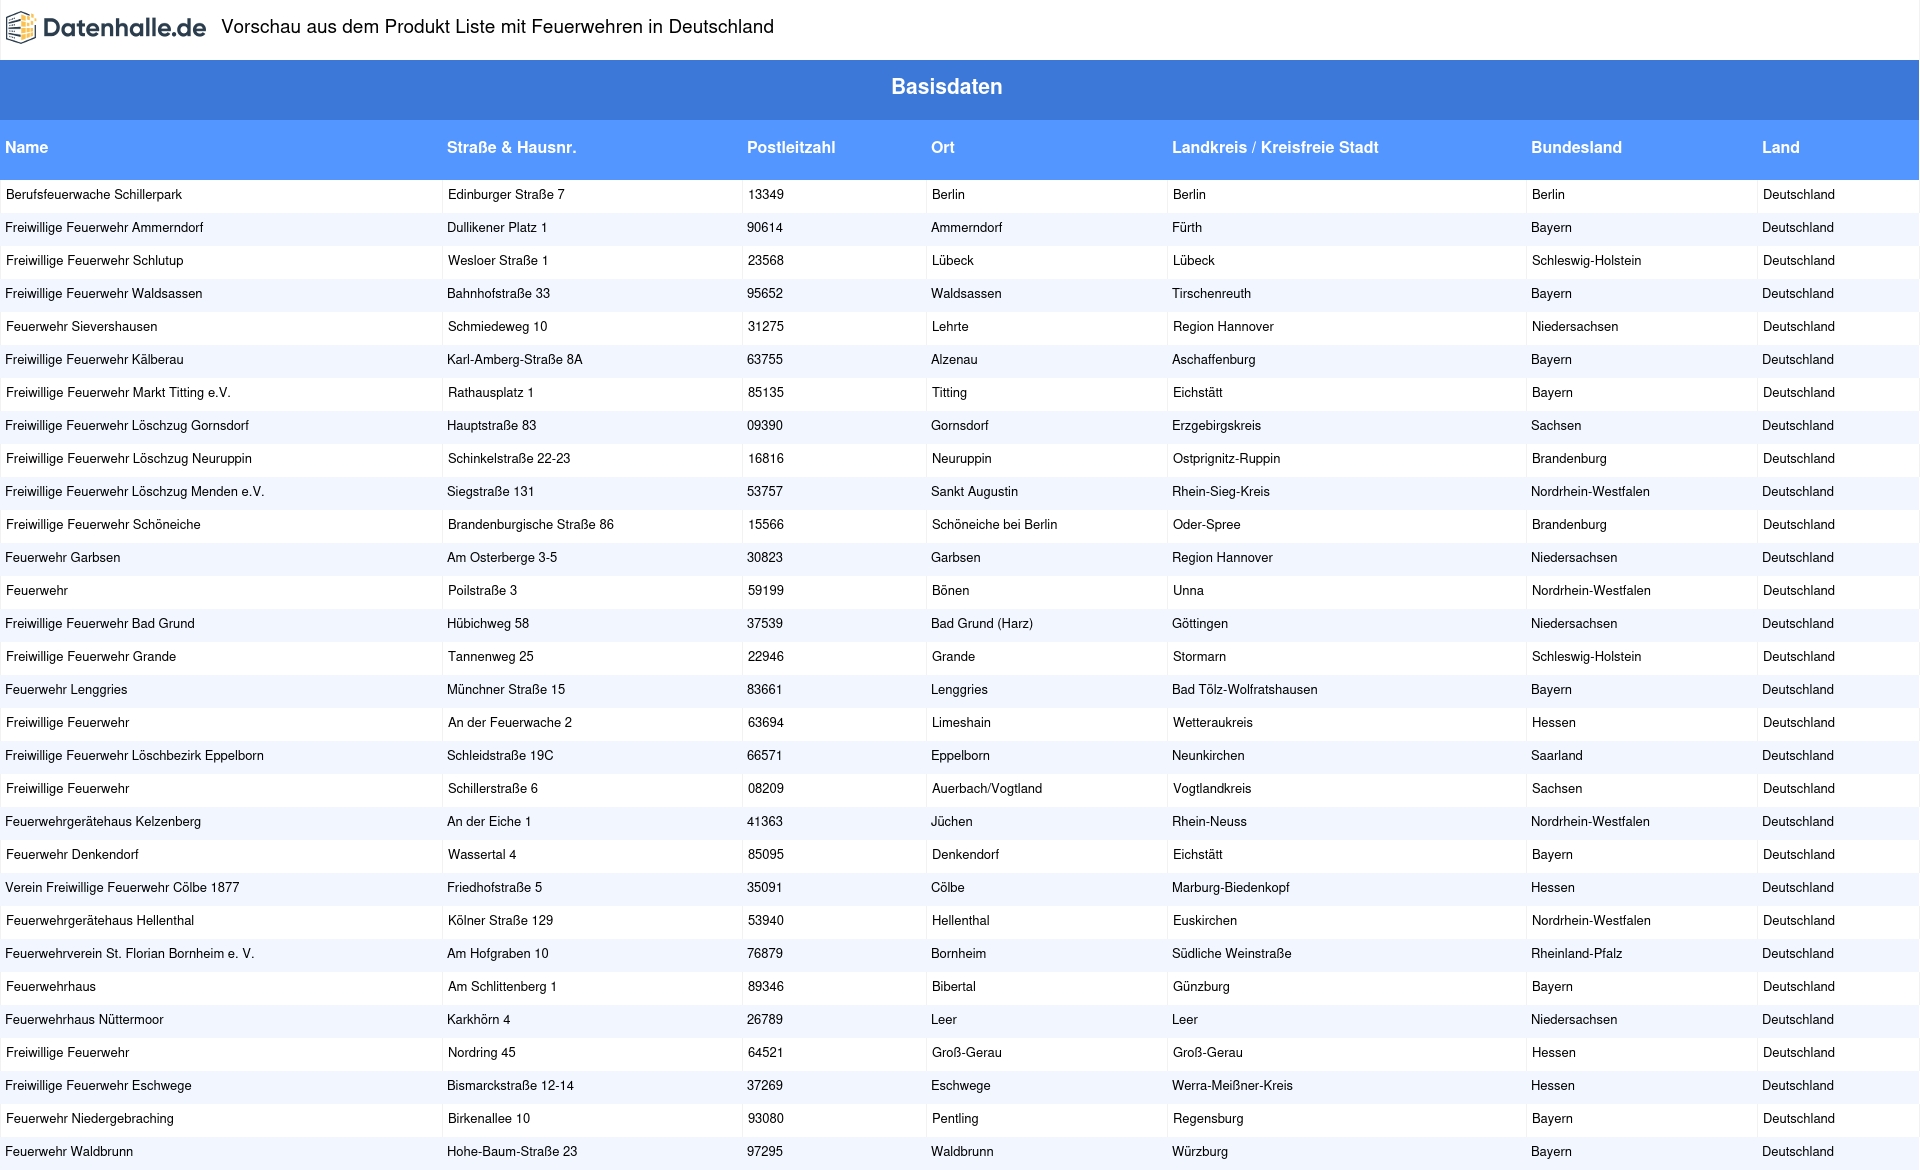1920x1170 pixels.
Task: Click Landkreis cell Bad Tölz-Wolfratshausen
Action: [x=1244, y=690]
